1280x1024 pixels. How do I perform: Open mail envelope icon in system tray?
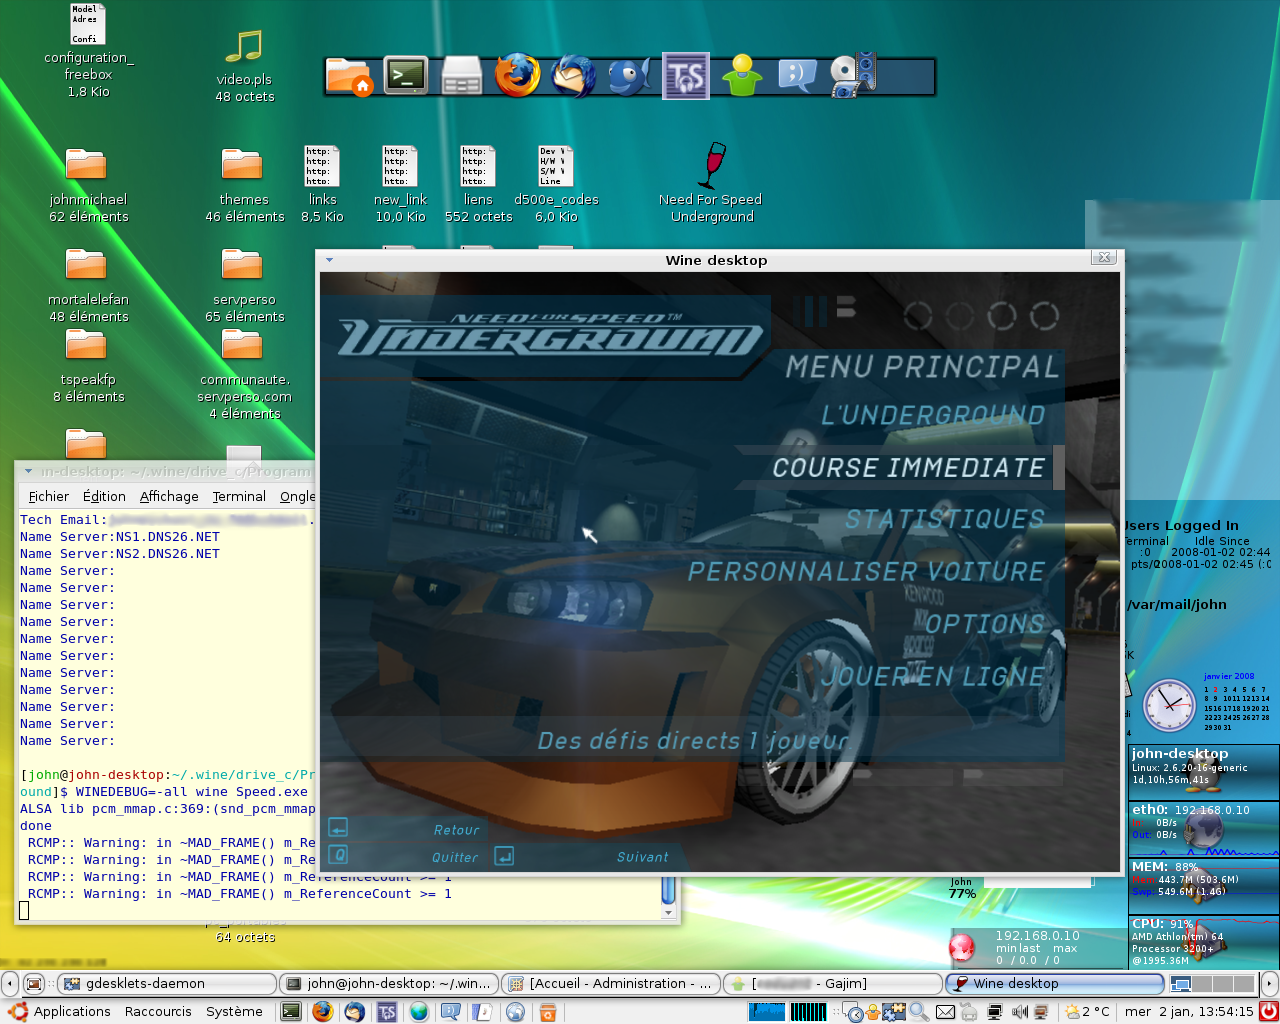945,1012
